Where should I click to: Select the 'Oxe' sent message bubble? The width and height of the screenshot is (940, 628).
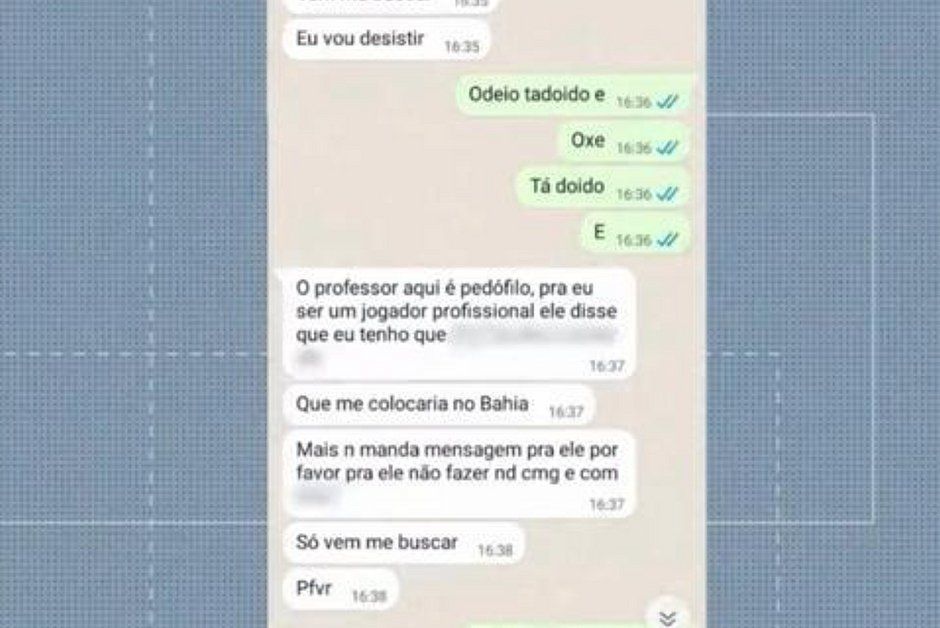[623, 141]
